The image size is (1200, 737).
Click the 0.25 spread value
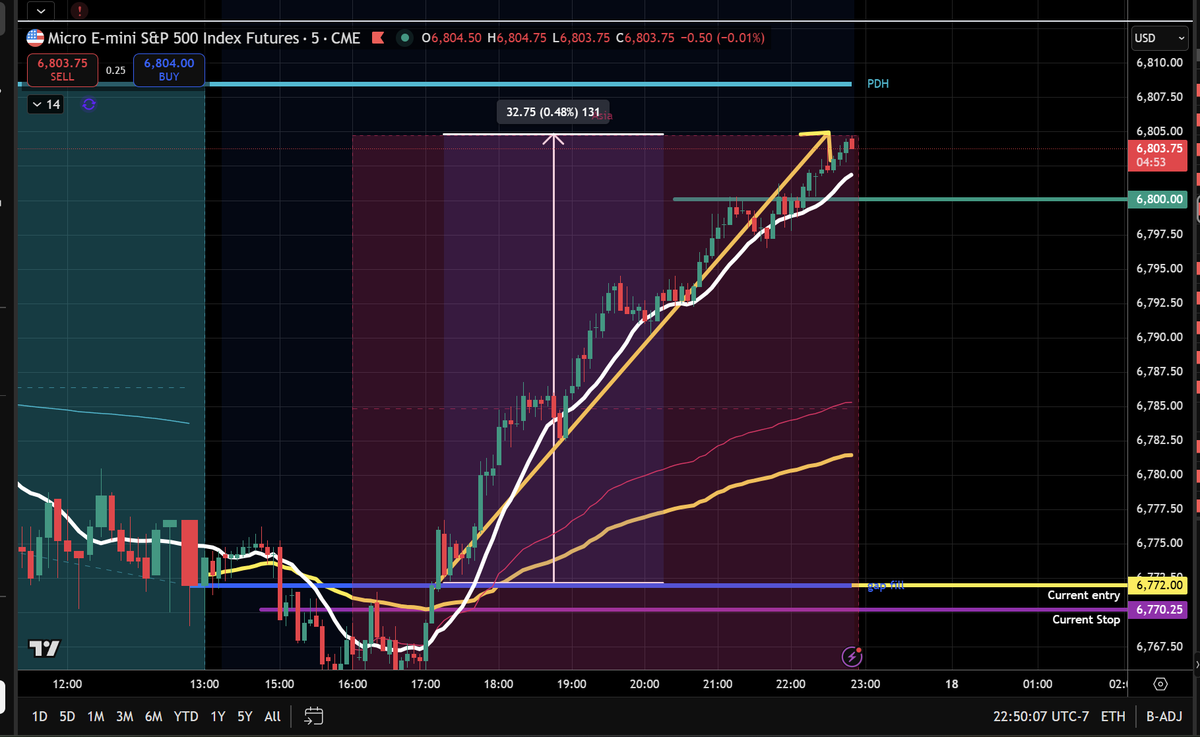coord(116,70)
